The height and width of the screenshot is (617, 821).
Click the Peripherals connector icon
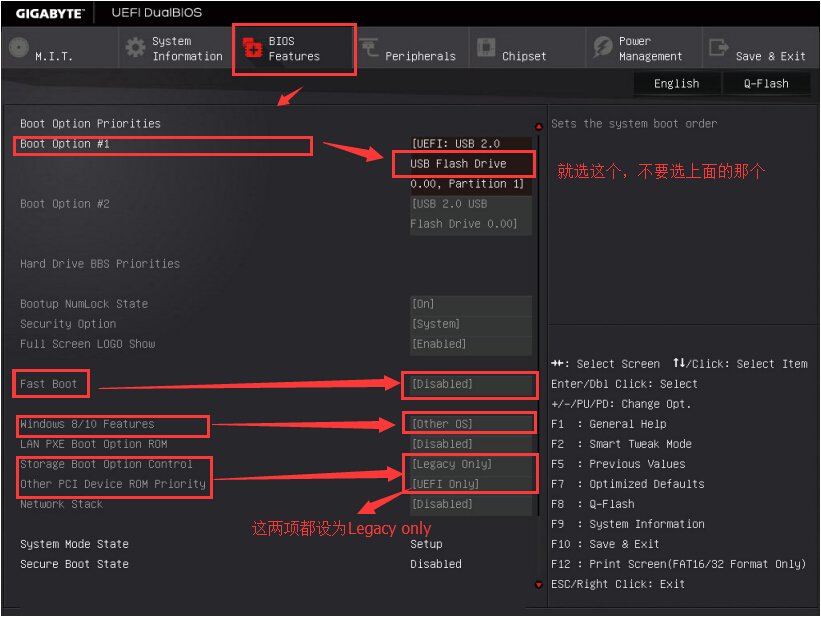pyautogui.click(x=369, y=48)
